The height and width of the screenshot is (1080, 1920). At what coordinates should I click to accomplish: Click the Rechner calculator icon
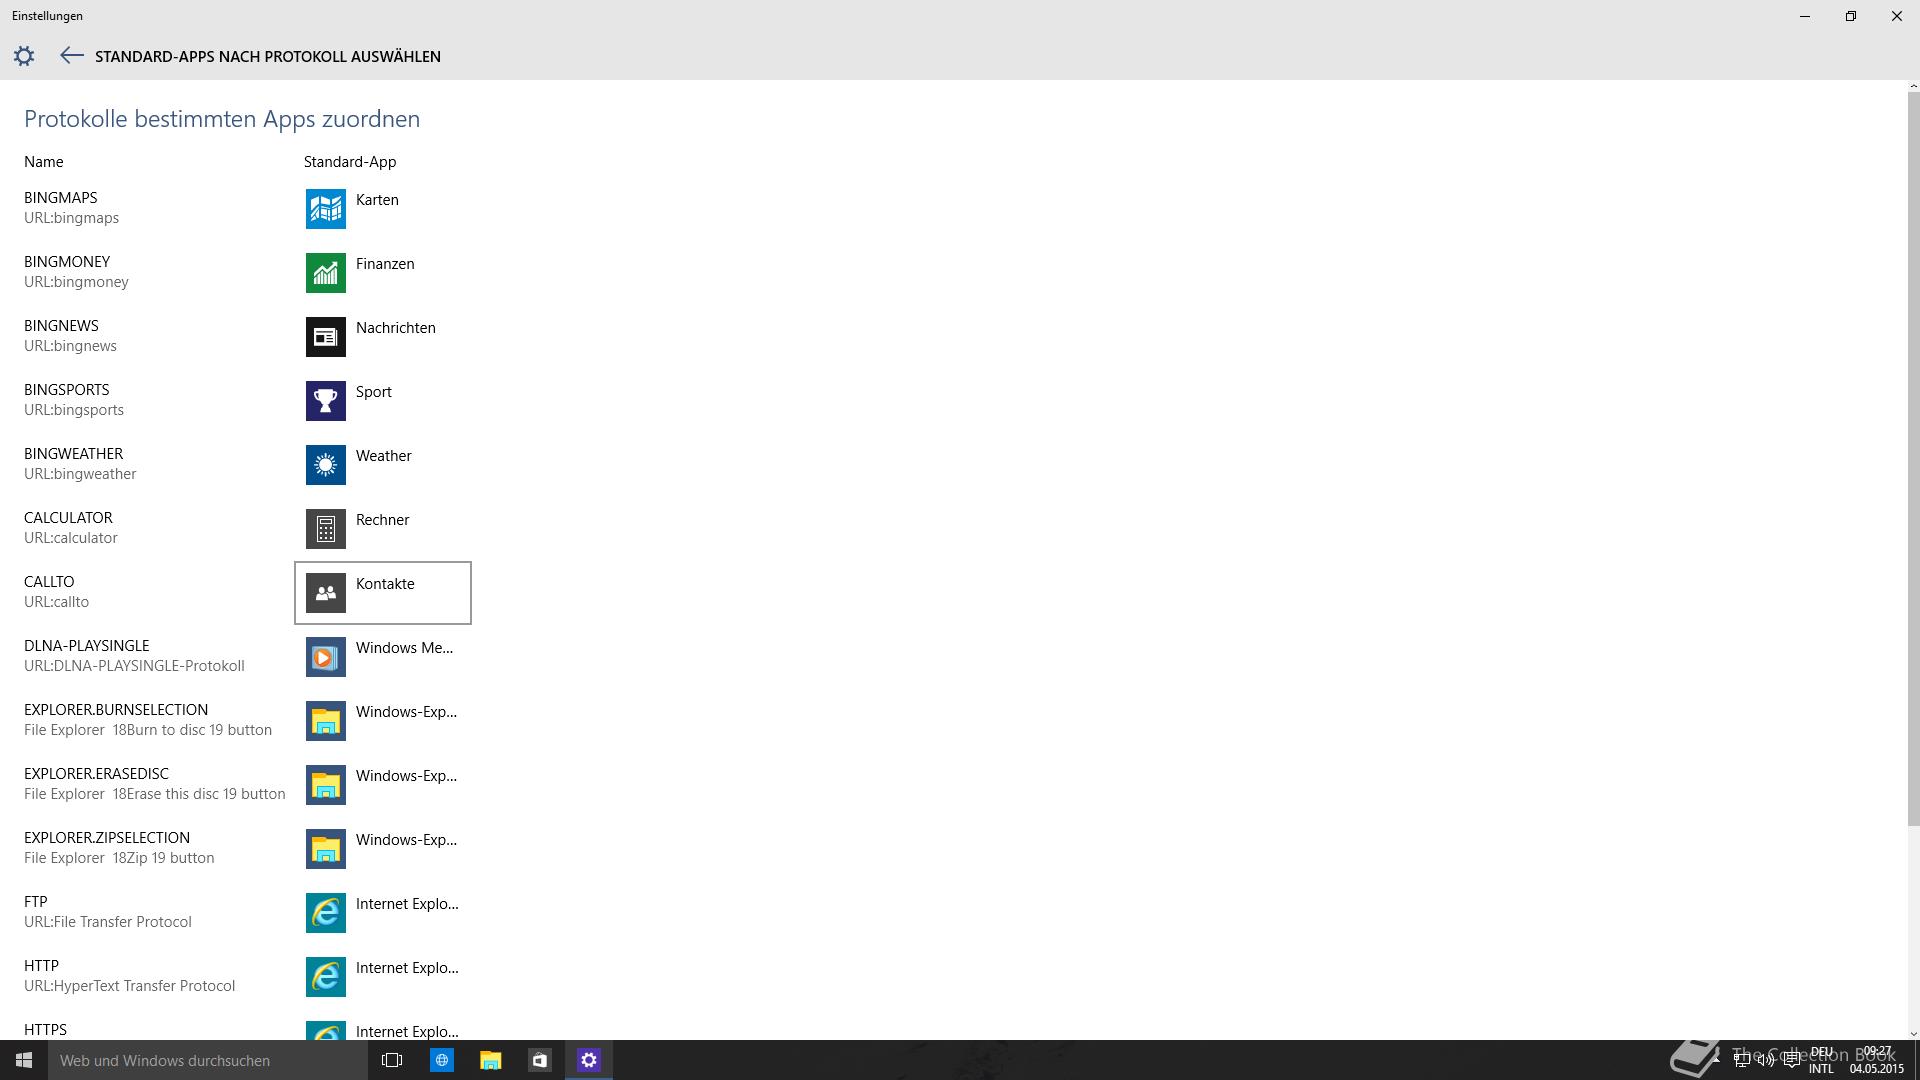pyautogui.click(x=326, y=529)
